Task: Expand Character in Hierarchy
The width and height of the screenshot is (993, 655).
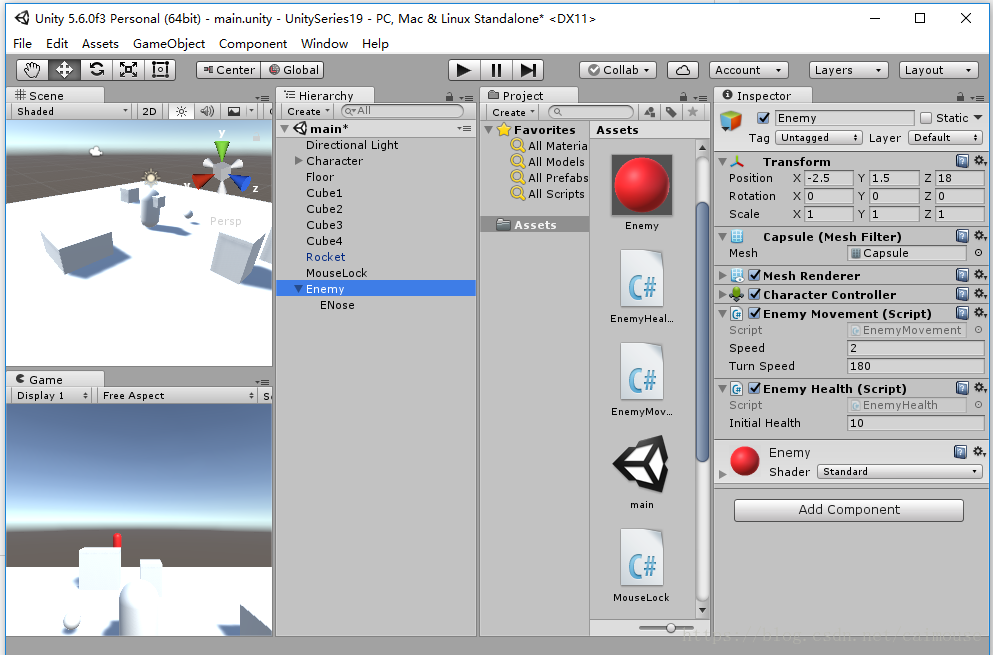Action: (x=298, y=161)
